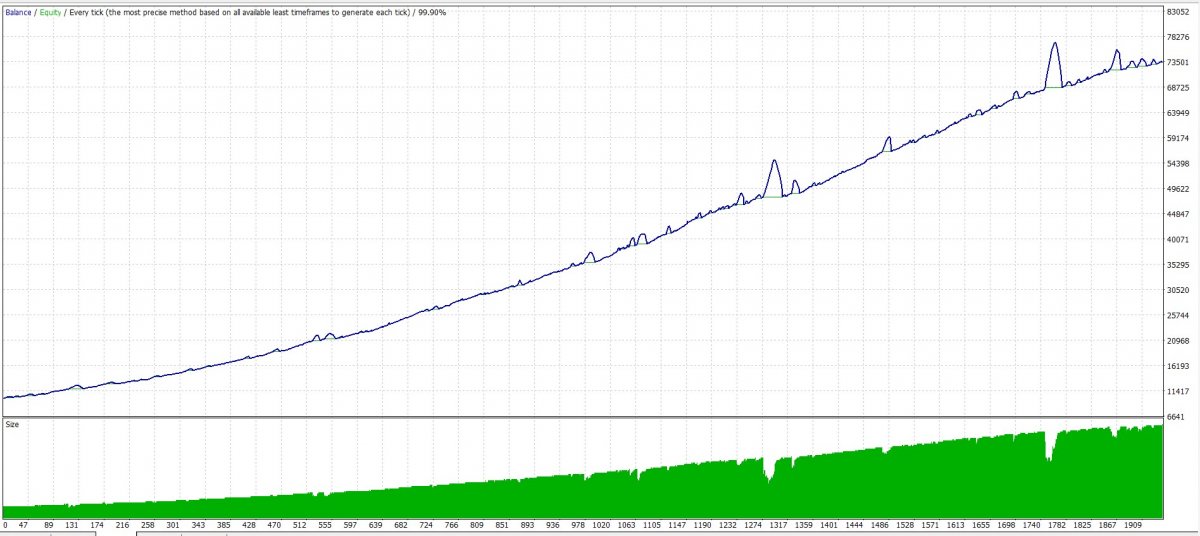1200x536 pixels.
Task: Click trade number 47 on the horizontal axis
Action: (x=23, y=524)
